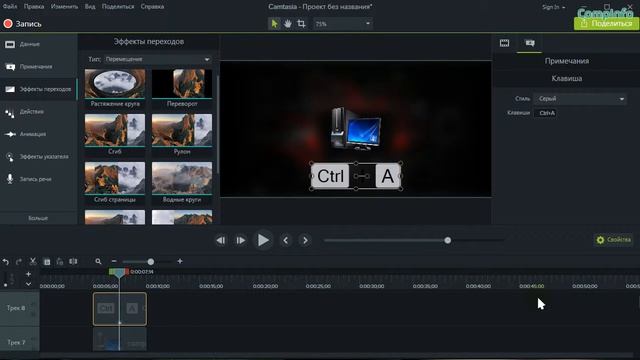Add a track with plus icon
The height and width of the screenshot is (360, 640).
click(x=28, y=274)
